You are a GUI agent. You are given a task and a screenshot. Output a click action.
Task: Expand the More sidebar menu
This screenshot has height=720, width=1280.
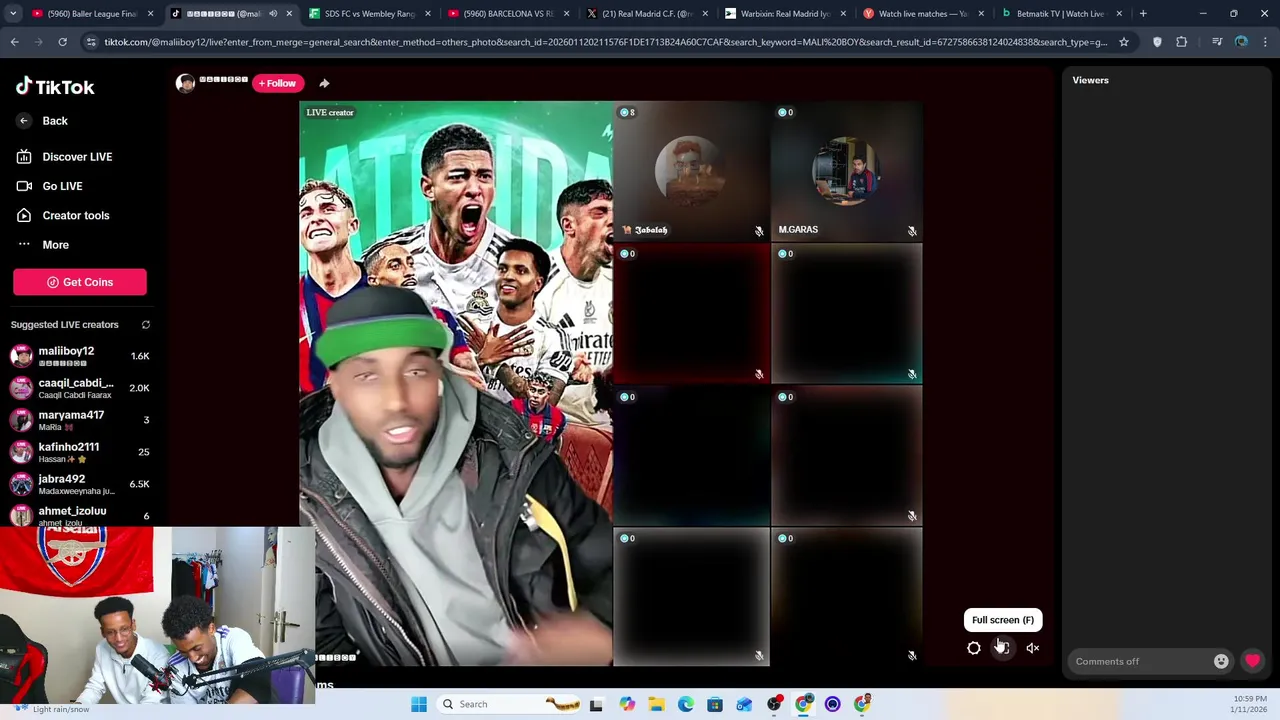pos(43,245)
